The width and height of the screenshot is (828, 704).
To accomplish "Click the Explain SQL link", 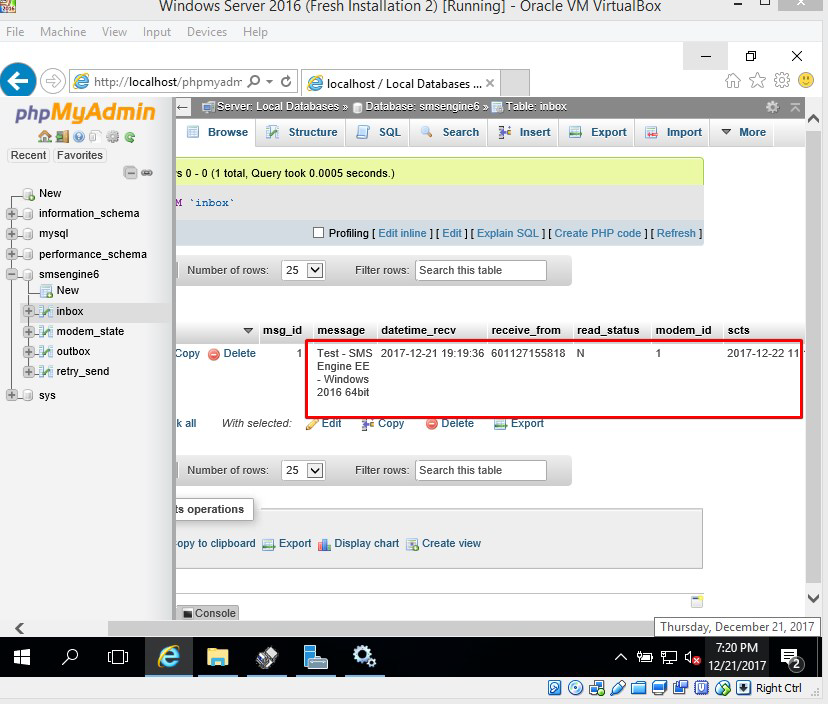I will click(x=507, y=233).
